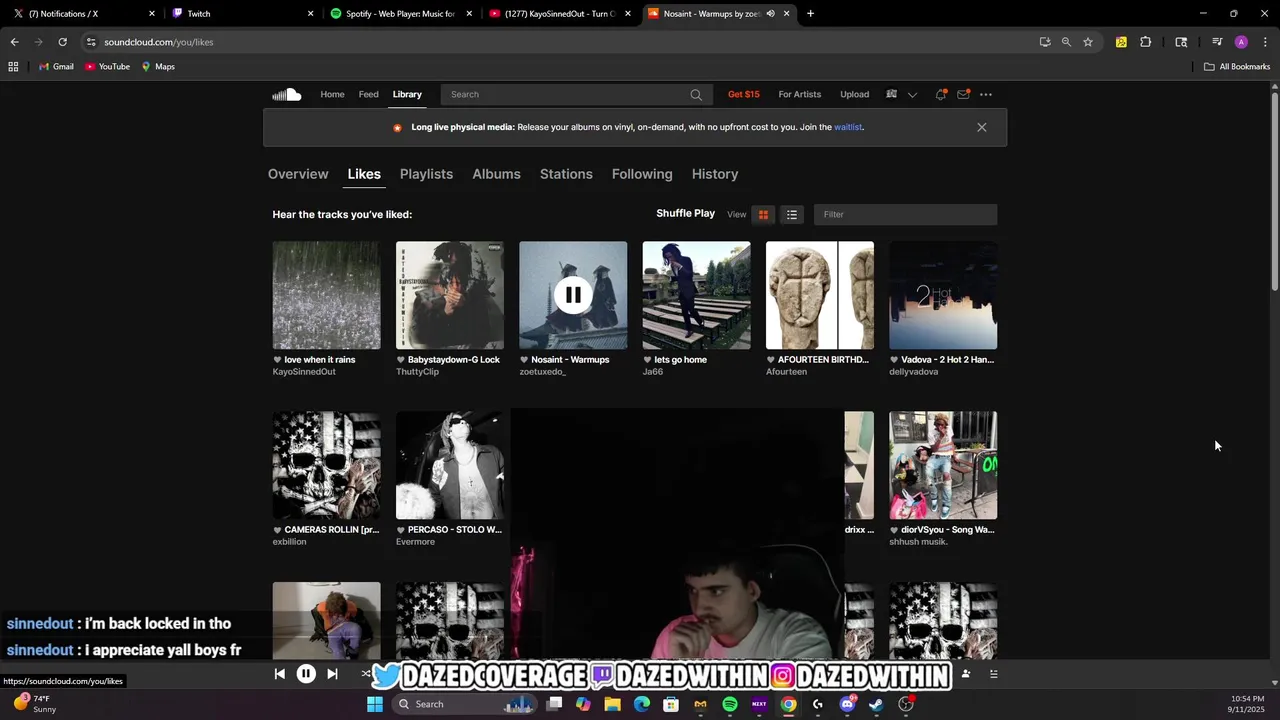1280x720 pixels.
Task: Open the Feed page
Action: click(x=369, y=94)
